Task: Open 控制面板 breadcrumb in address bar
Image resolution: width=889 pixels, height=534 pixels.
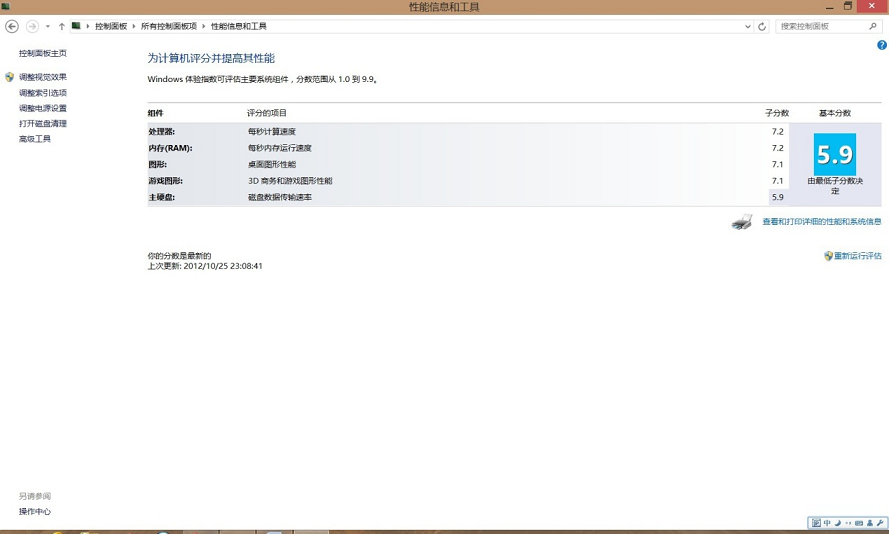Action: (111, 26)
